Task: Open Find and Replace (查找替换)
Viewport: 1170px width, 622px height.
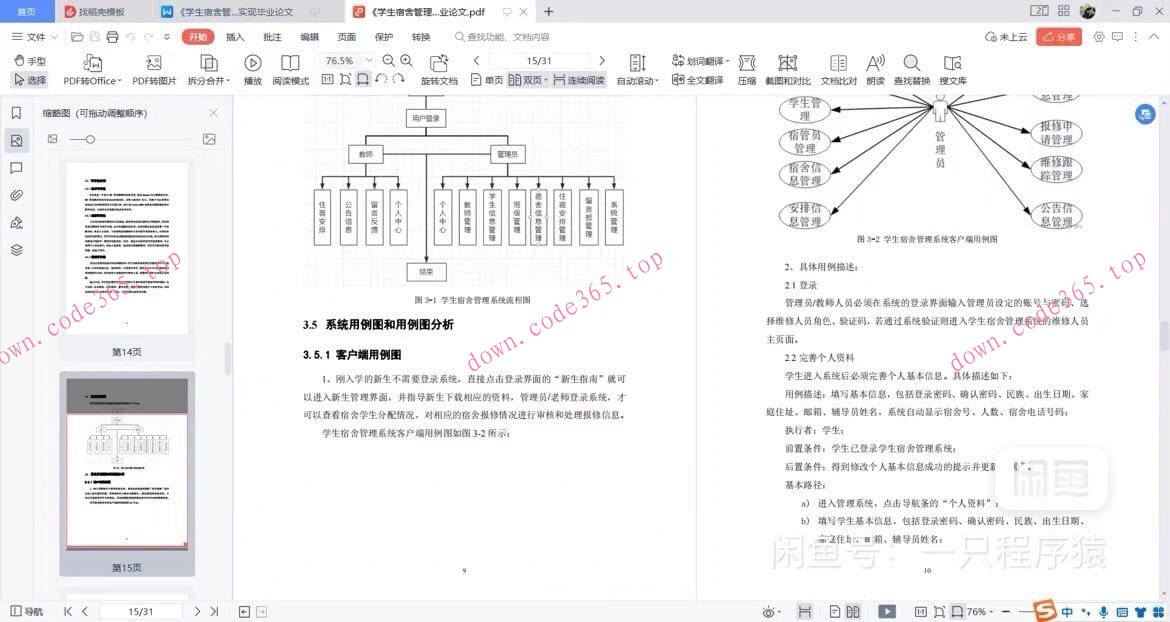Action: point(912,70)
